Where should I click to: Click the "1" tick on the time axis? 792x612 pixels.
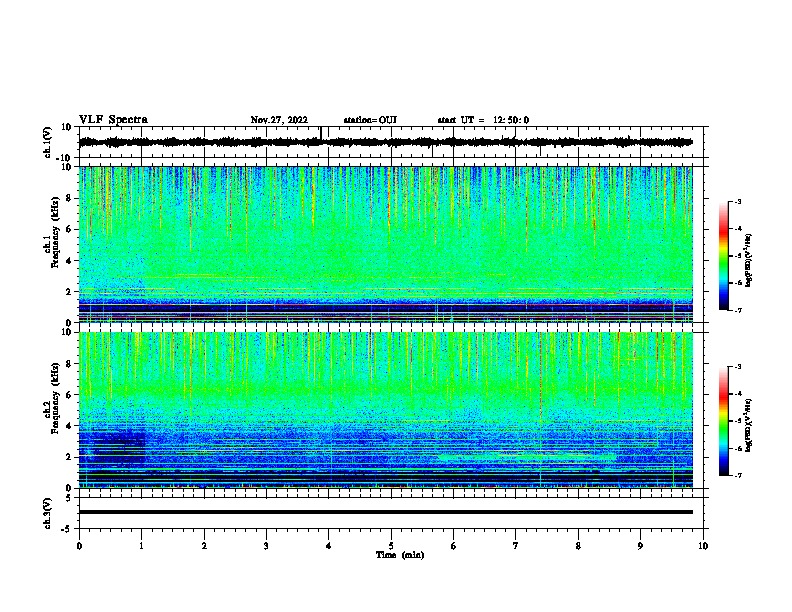[141, 546]
